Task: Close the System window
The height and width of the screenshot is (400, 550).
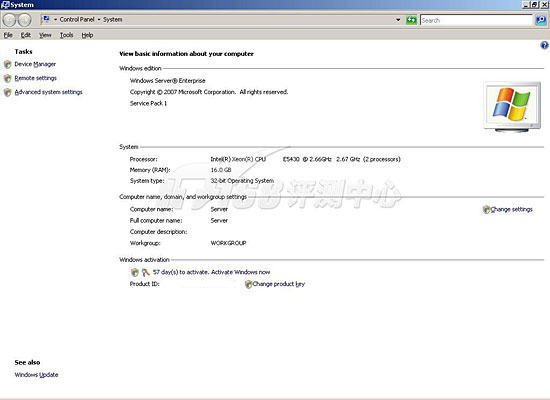Action: [544, 5]
